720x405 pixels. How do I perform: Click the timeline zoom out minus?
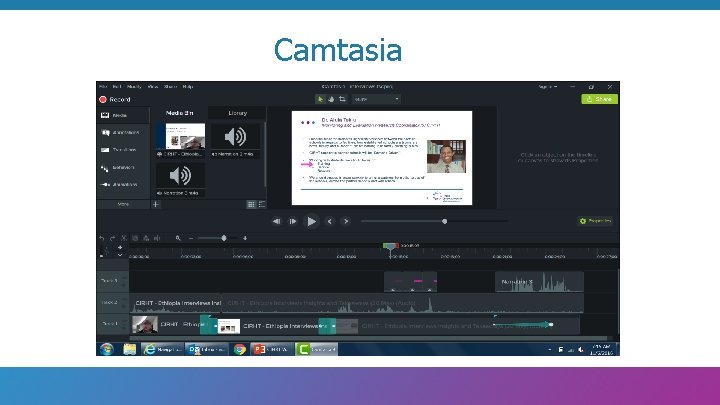click(191, 238)
